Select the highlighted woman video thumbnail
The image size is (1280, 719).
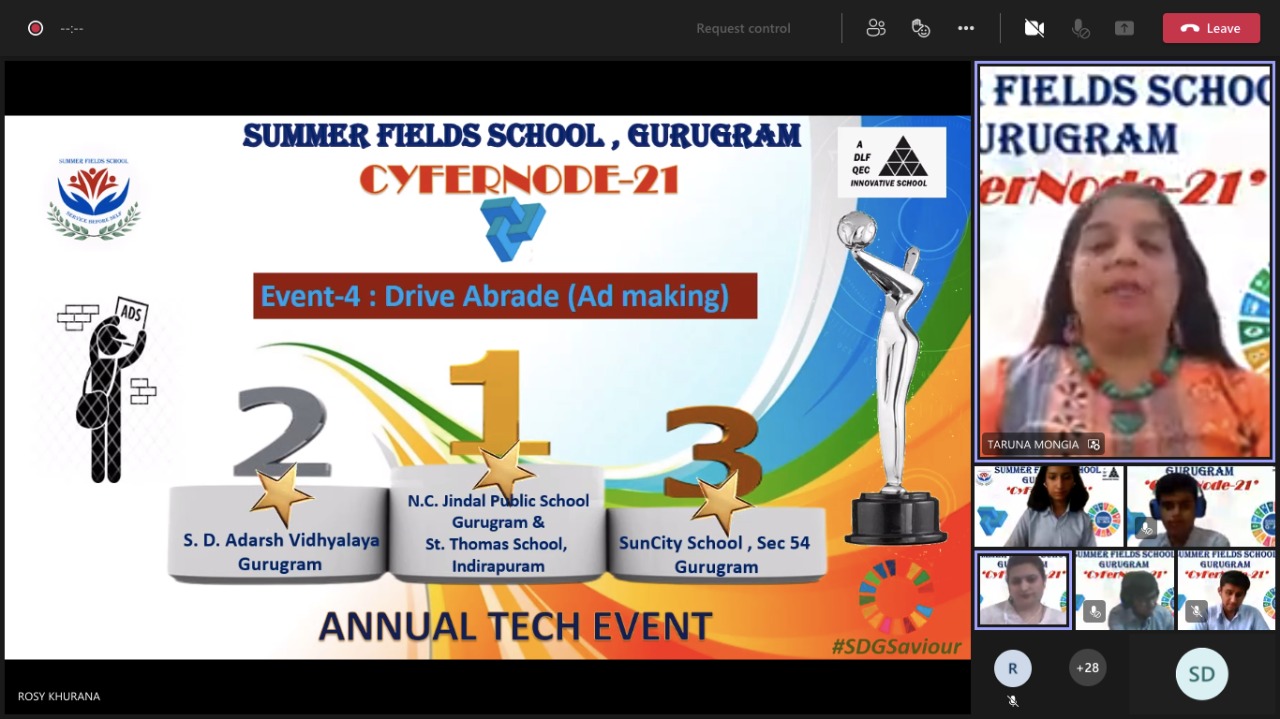coord(1023,589)
